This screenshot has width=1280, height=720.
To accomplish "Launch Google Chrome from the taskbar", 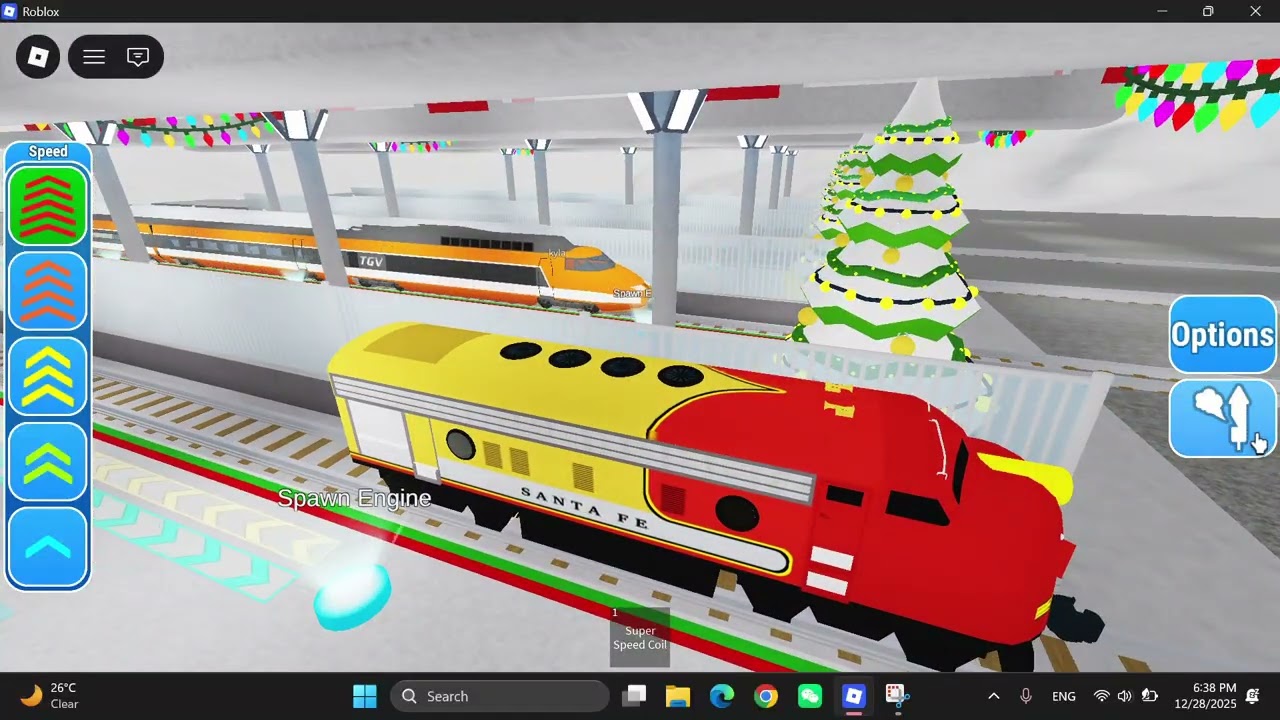I will [766, 696].
